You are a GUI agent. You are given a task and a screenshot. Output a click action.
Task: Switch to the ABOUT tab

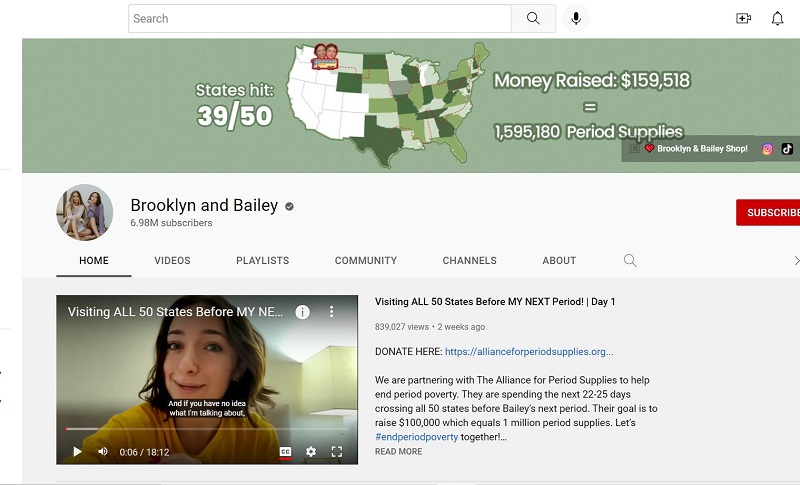tap(559, 261)
